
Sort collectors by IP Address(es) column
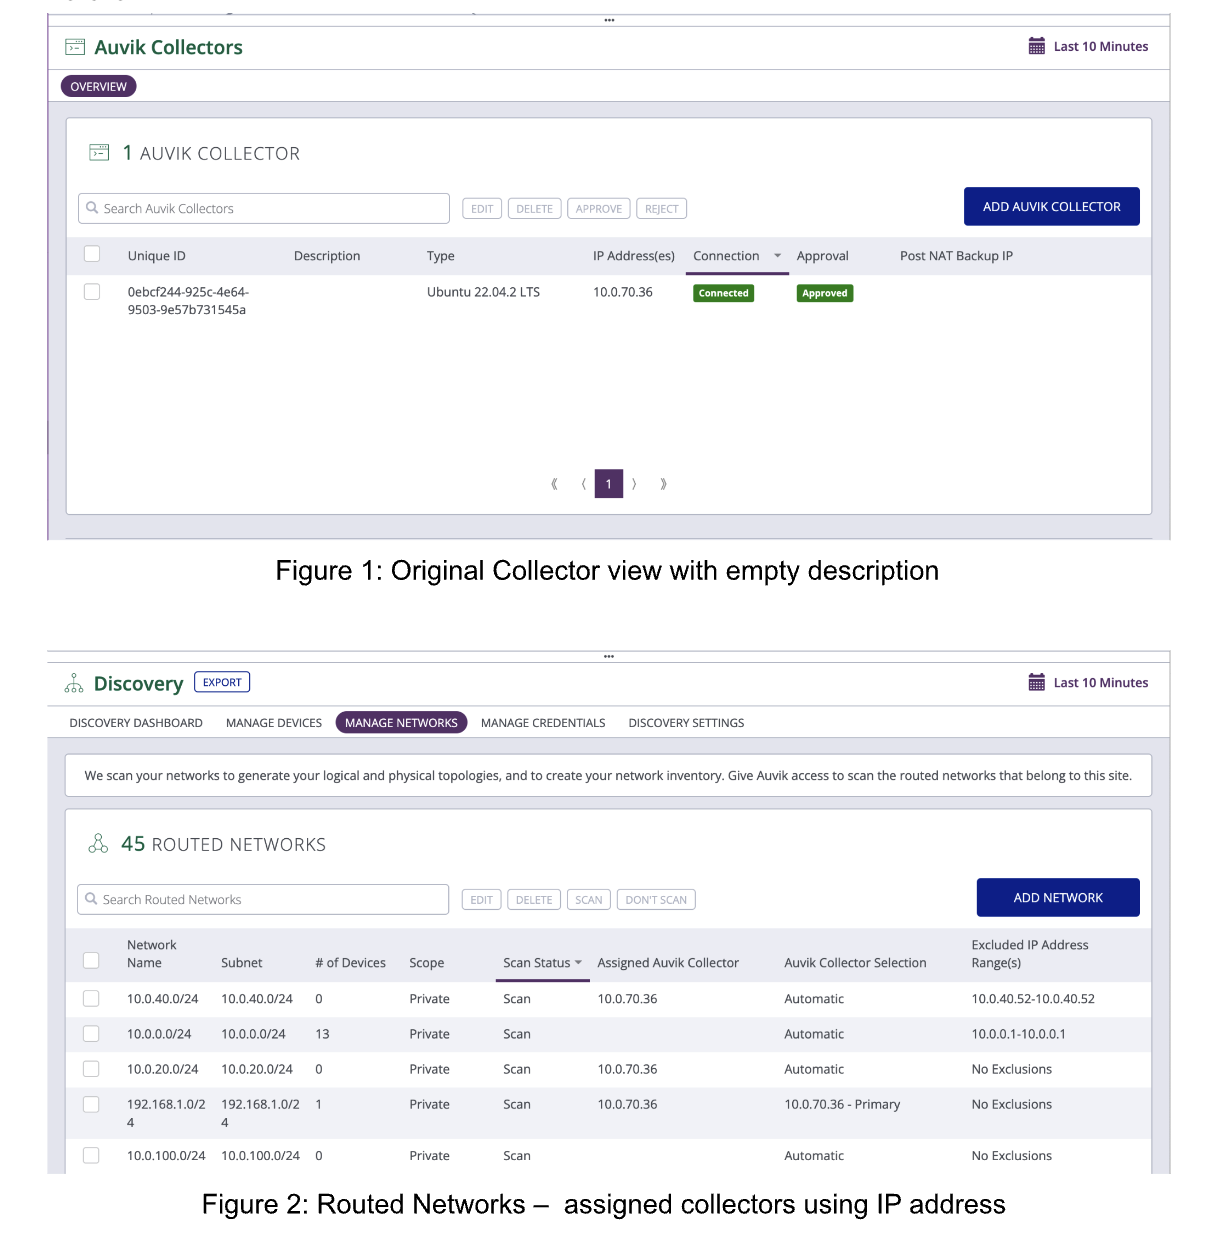pyautogui.click(x=634, y=256)
